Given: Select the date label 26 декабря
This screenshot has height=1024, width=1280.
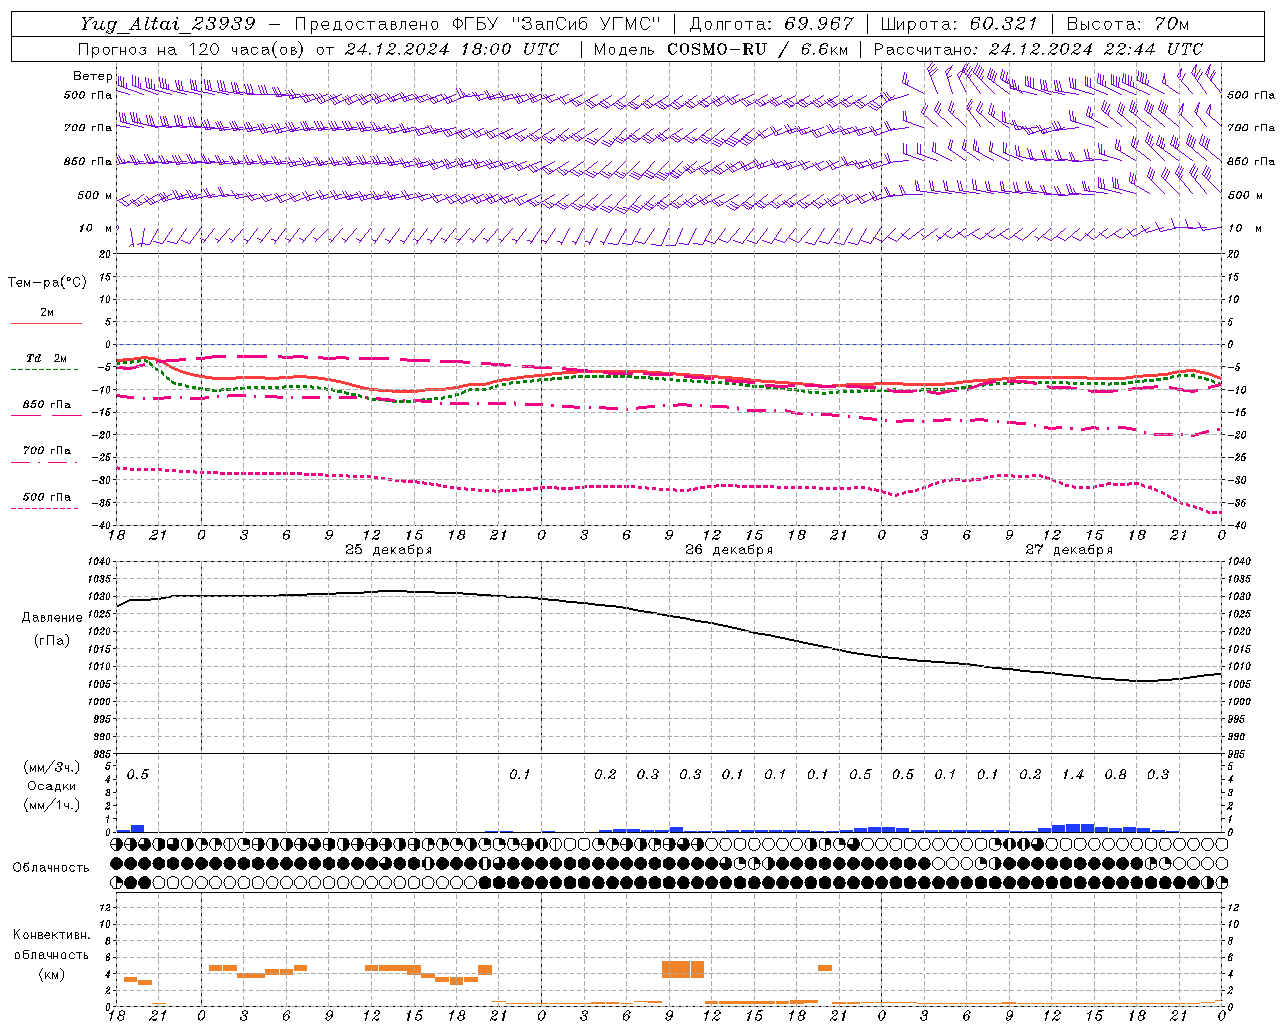Looking at the screenshot, I should [729, 550].
